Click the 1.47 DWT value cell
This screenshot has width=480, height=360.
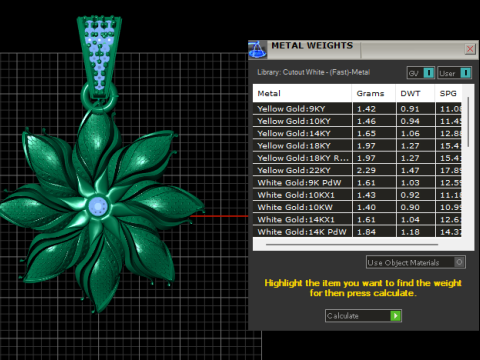416,170
